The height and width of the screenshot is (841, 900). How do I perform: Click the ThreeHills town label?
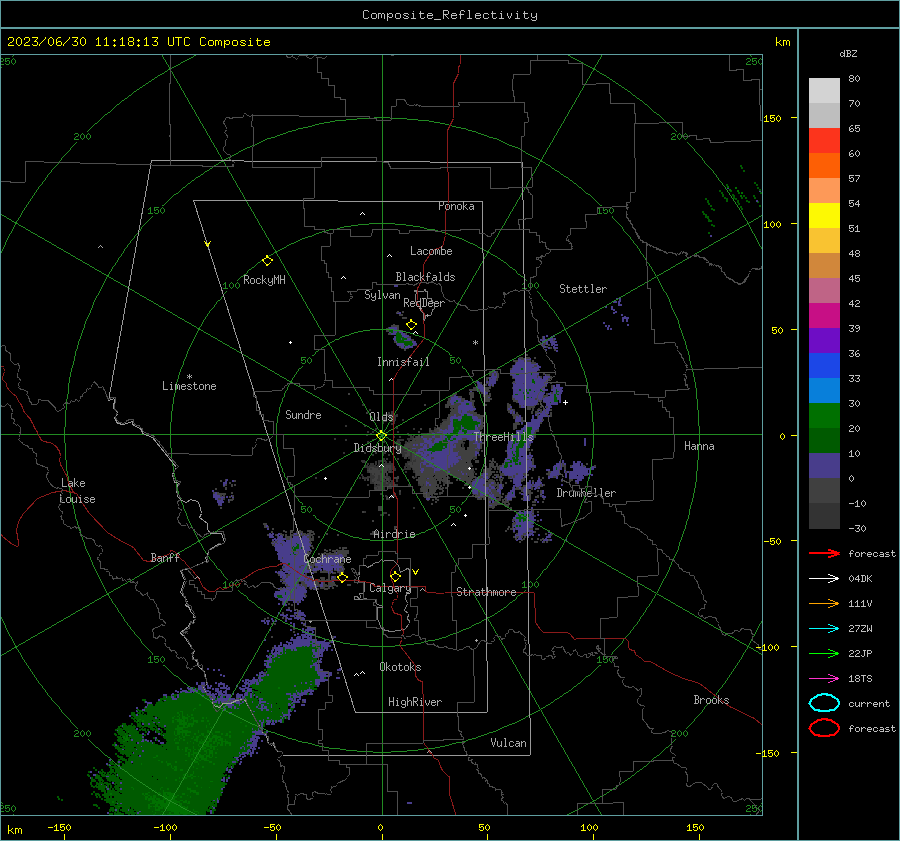pyautogui.click(x=503, y=437)
